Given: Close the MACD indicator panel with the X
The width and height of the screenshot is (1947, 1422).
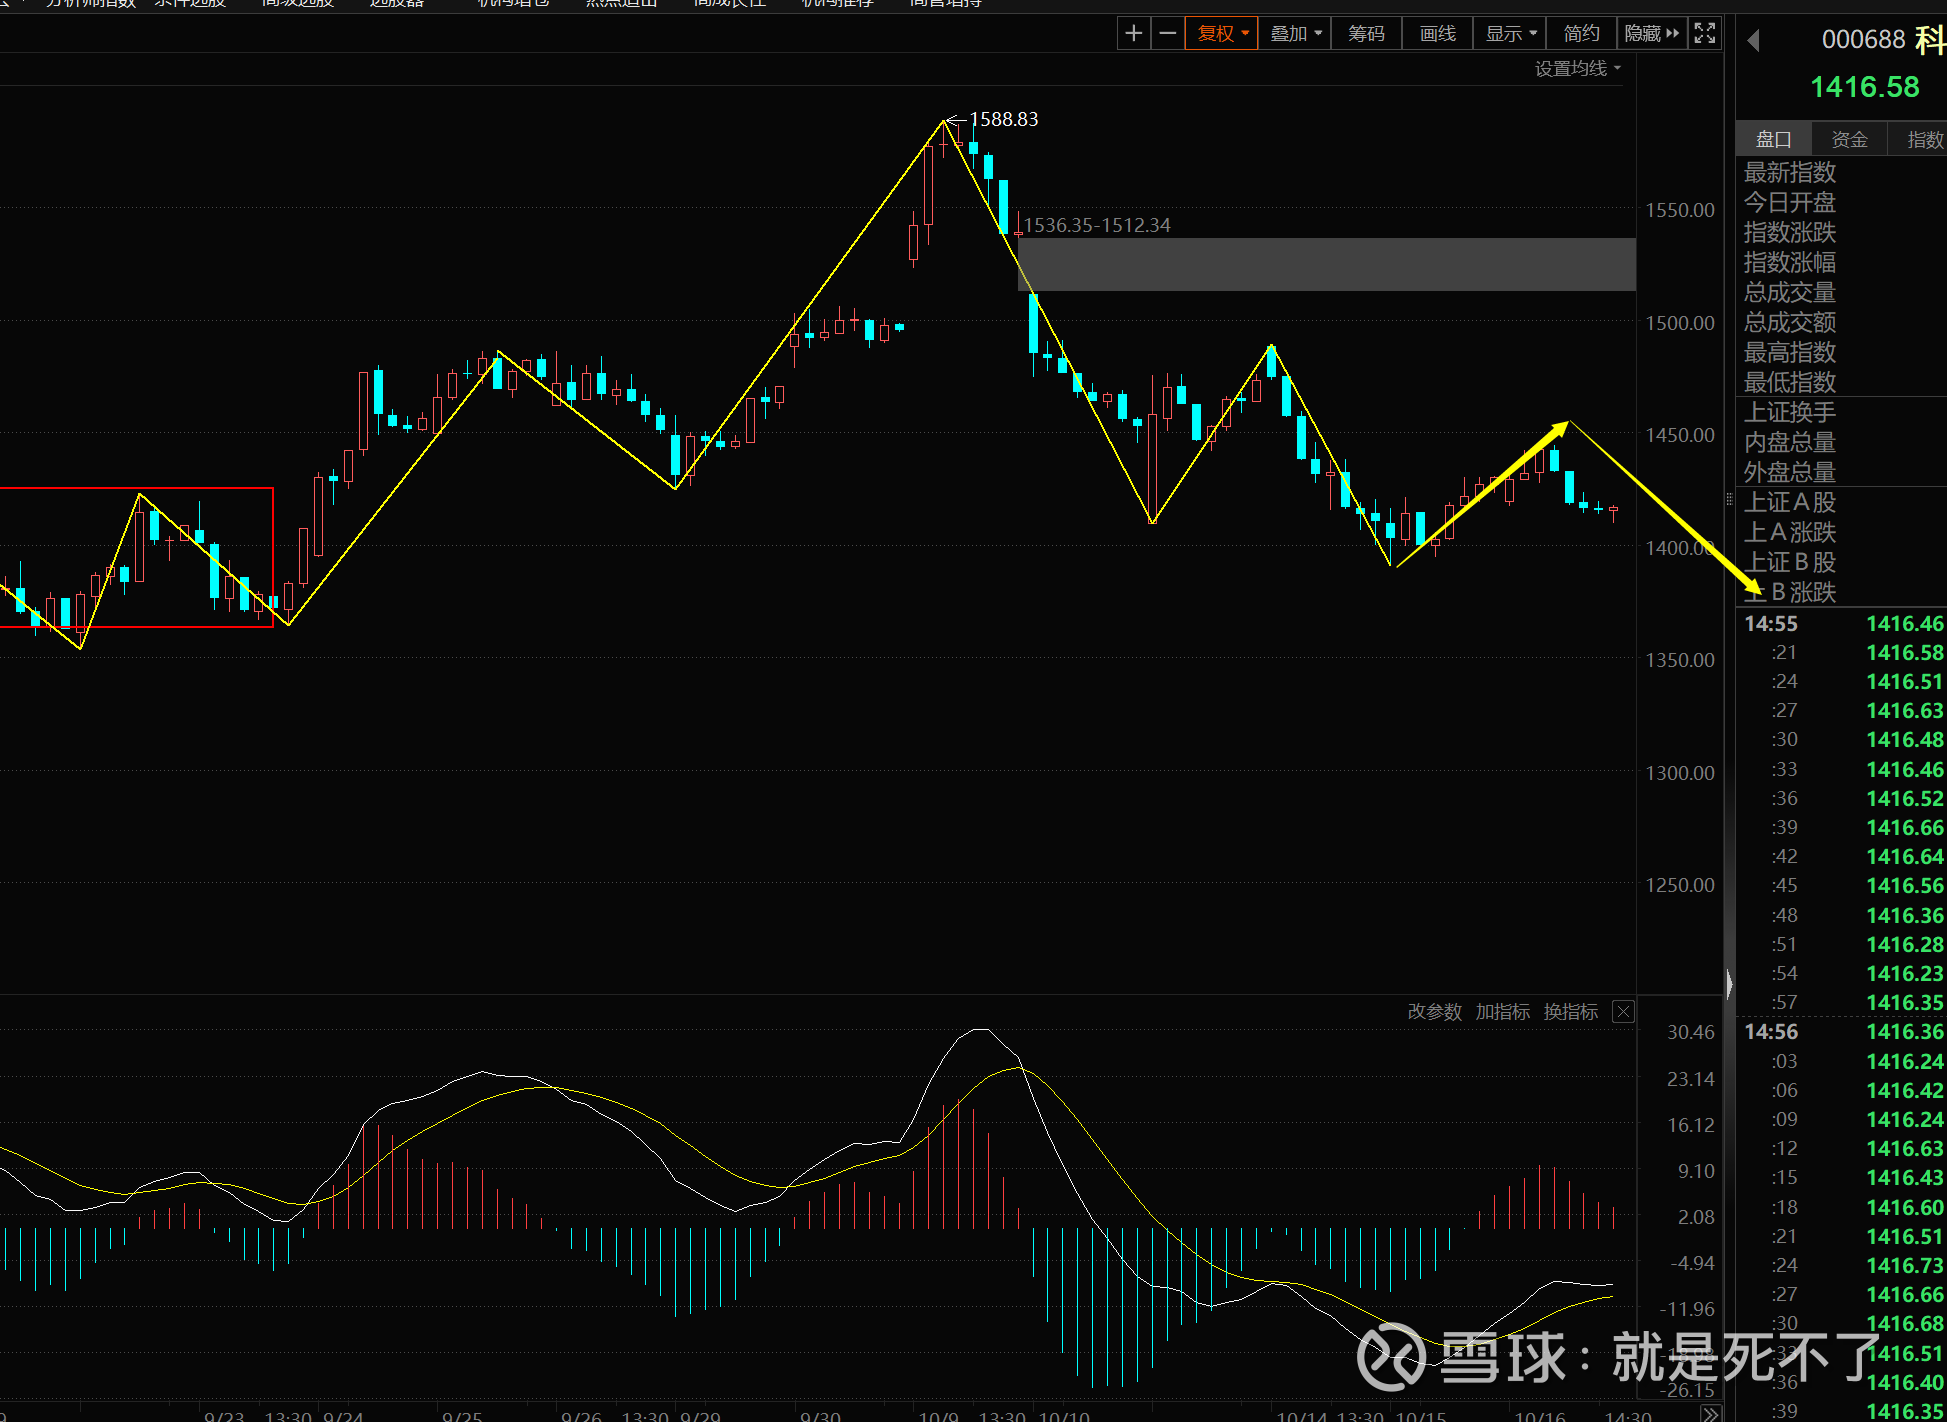Looking at the screenshot, I should coord(1624,1012).
